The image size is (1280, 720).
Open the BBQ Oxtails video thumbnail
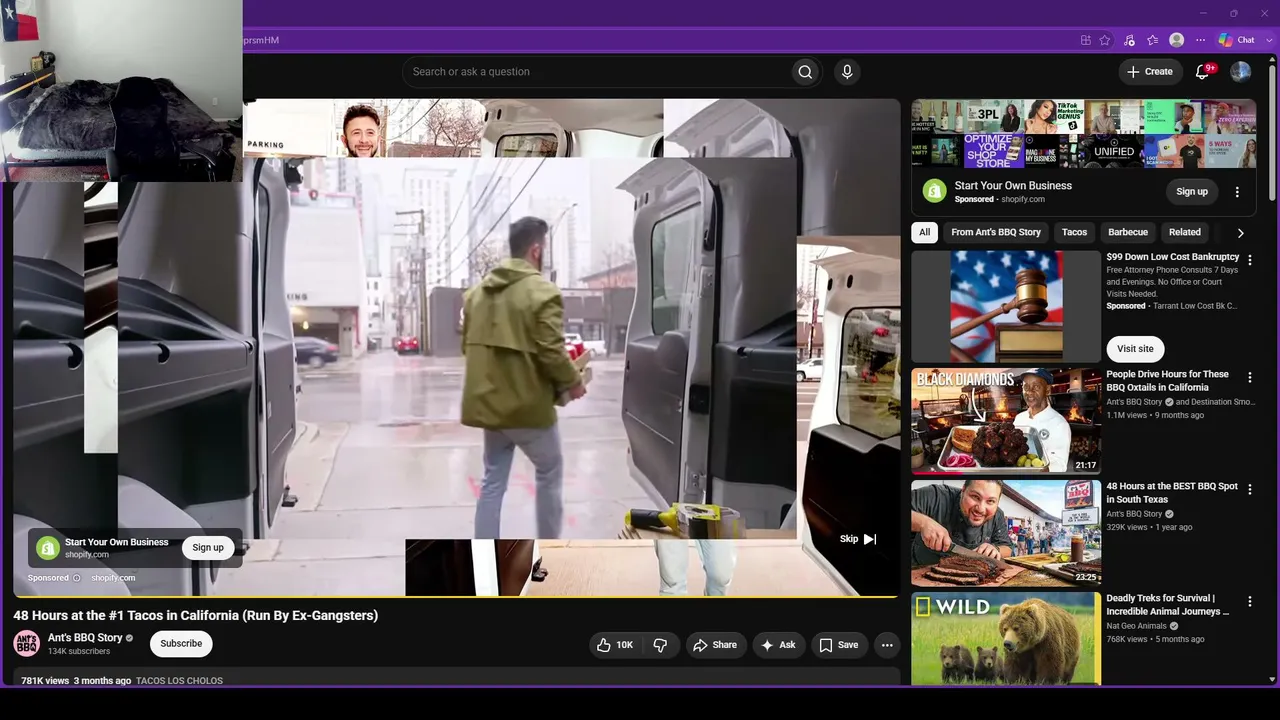(1006, 421)
